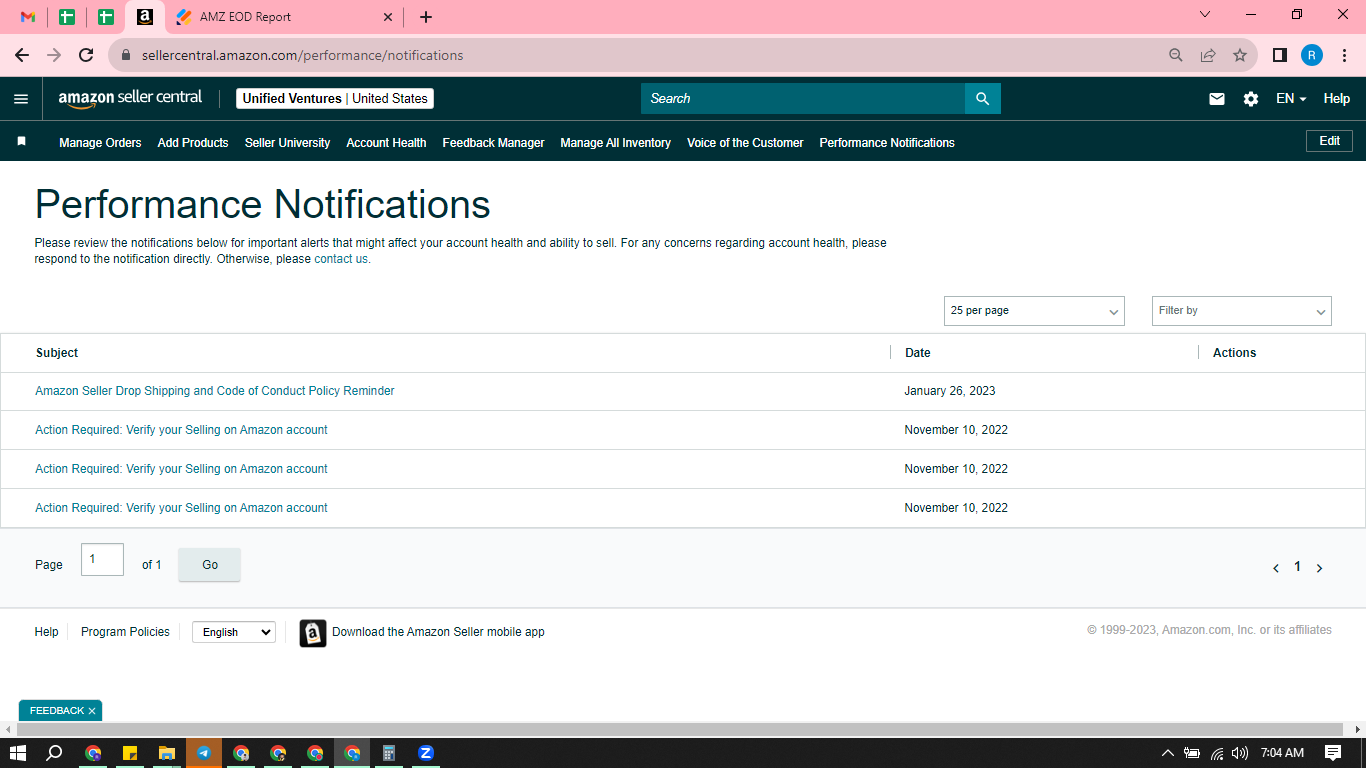Open File Explorer from the taskbar
1366x768 pixels.
coord(167,753)
